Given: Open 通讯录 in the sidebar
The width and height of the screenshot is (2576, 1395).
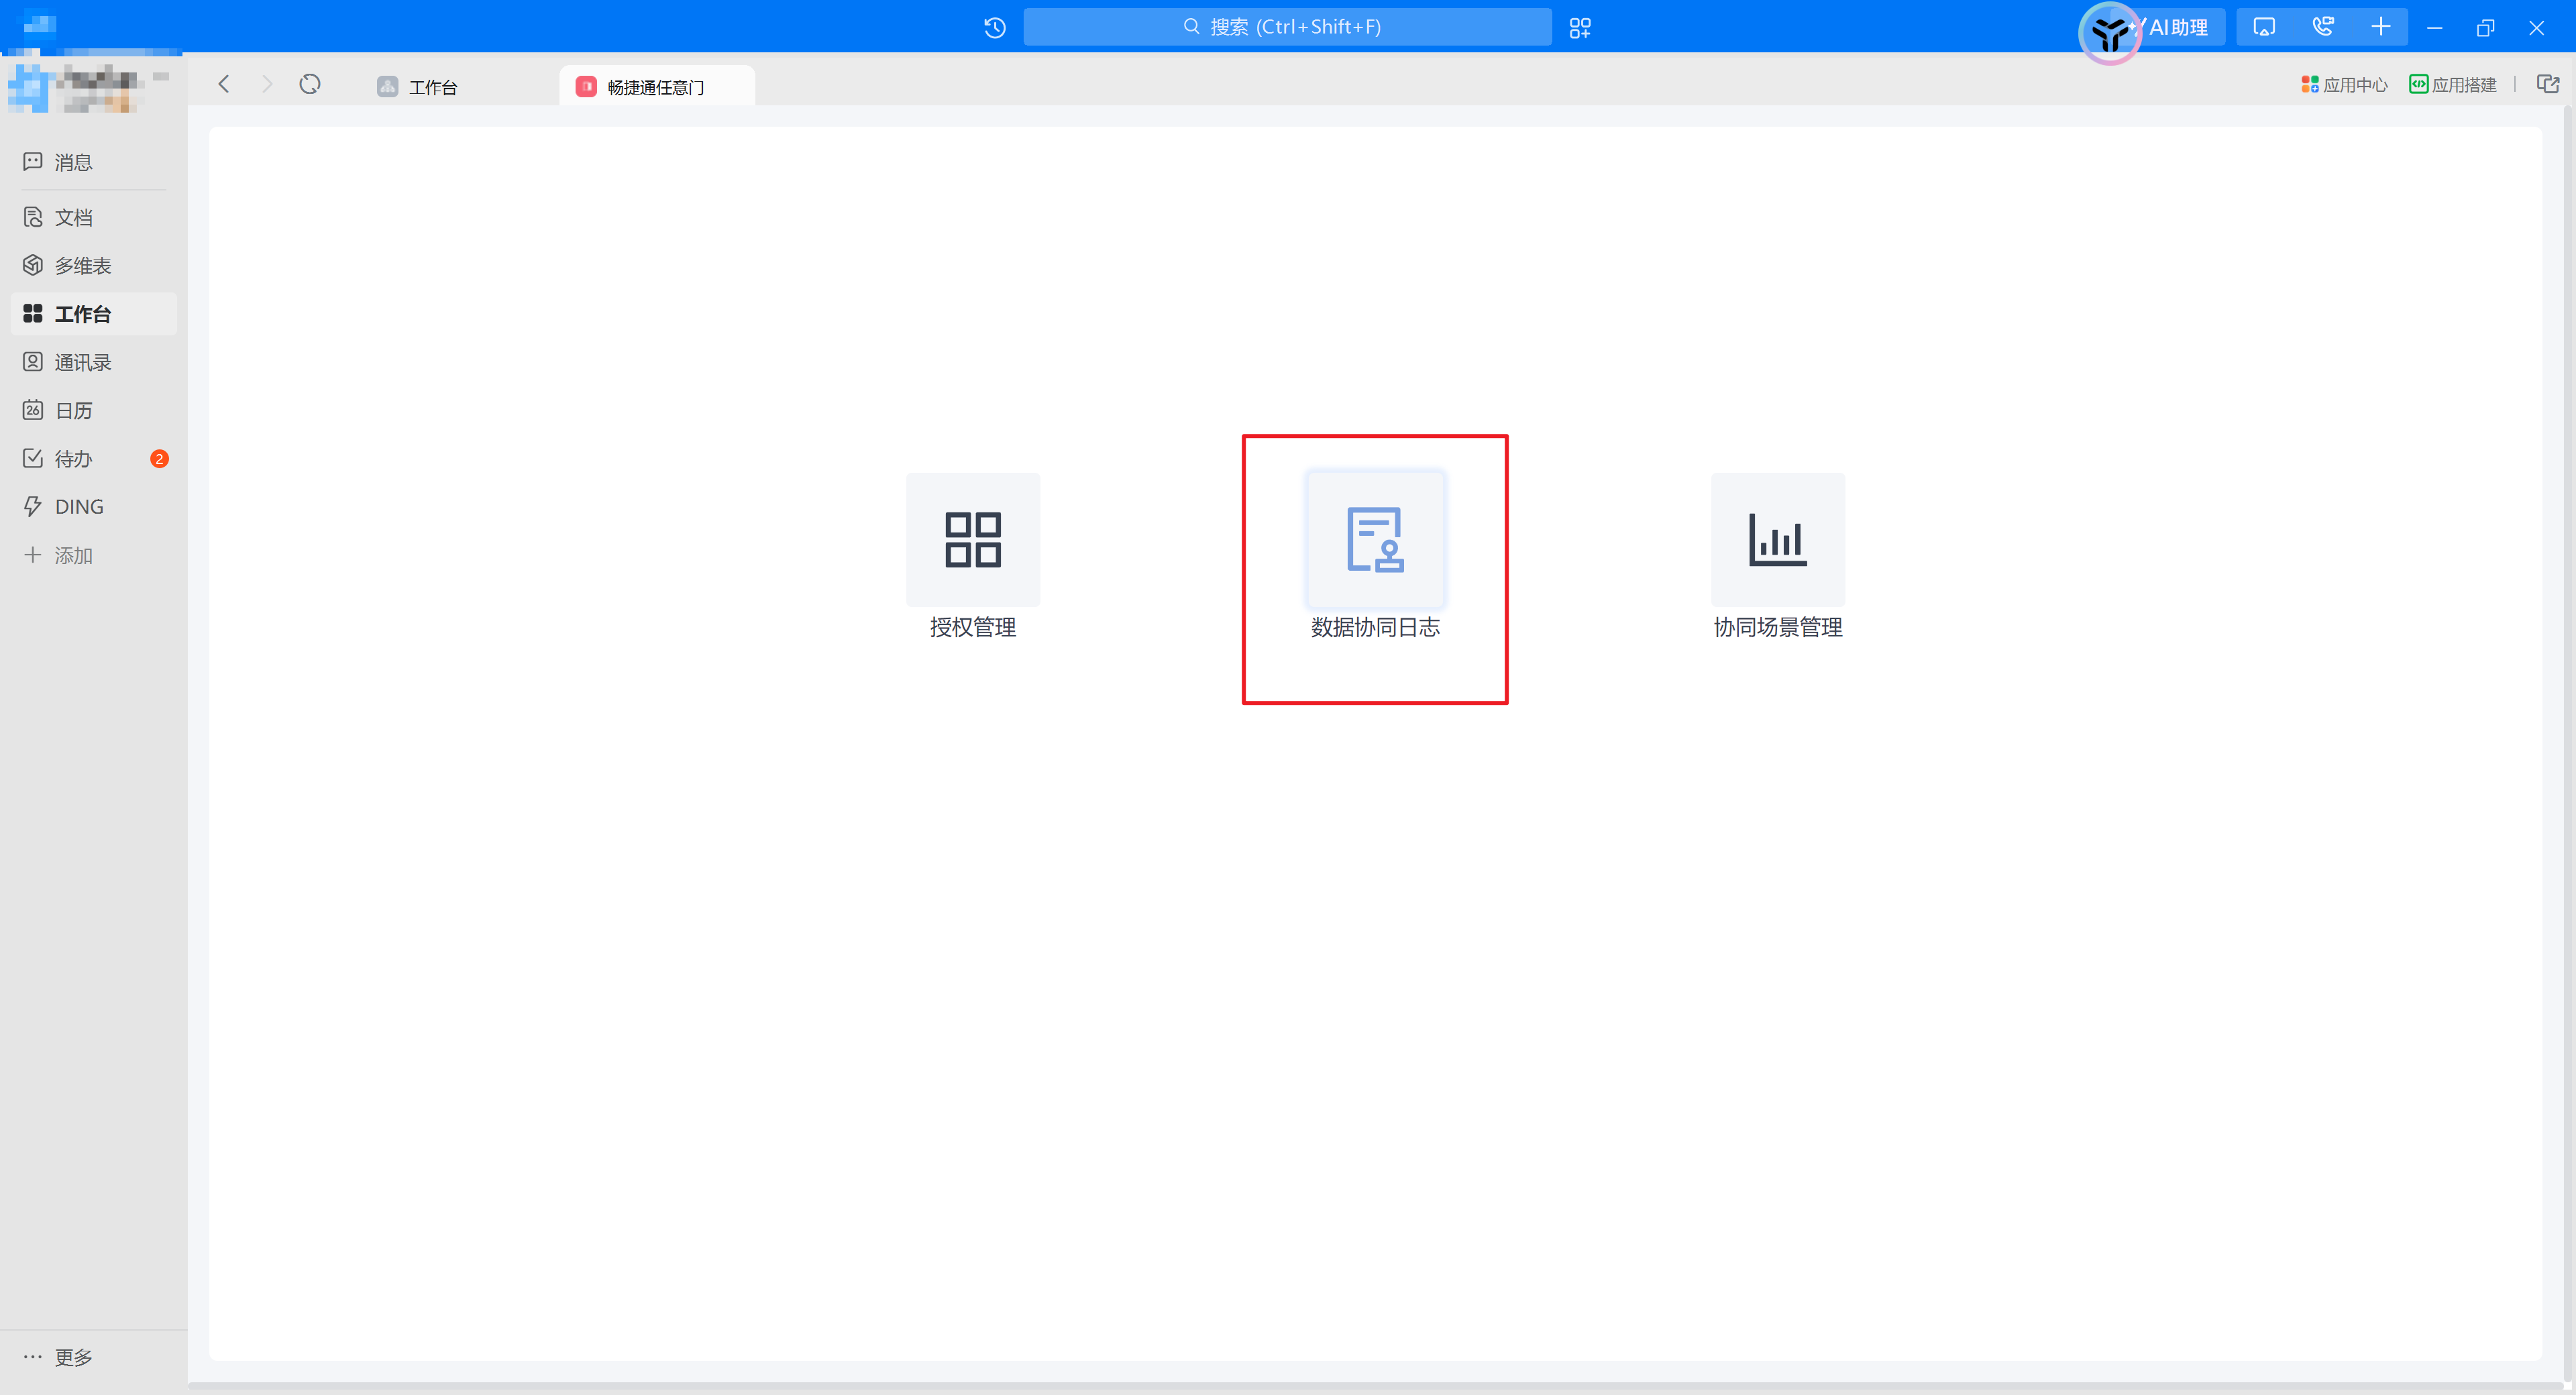Looking at the screenshot, I should point(93,362).
